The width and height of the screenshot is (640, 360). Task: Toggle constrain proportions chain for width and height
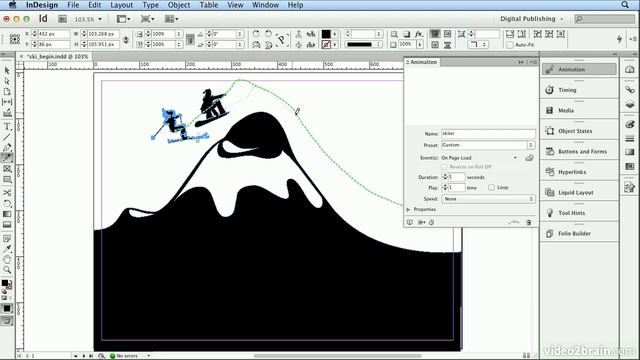click(x=126, y=39)
